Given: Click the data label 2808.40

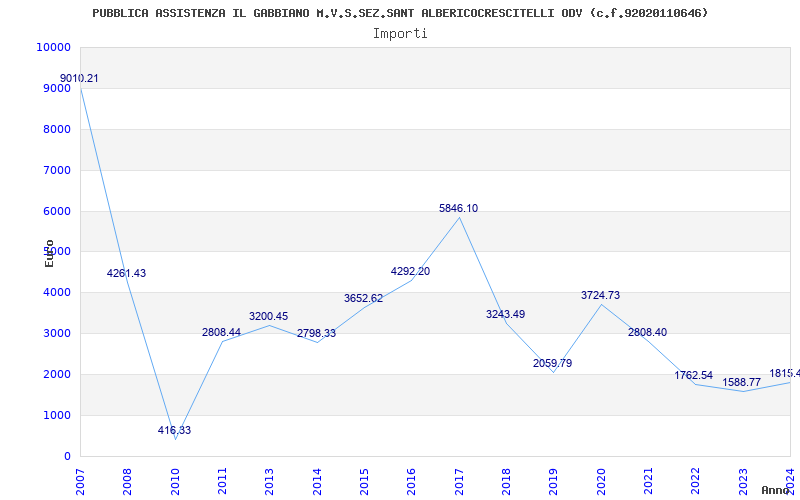Looking at the screenshot, I should [x=647, y=332].
